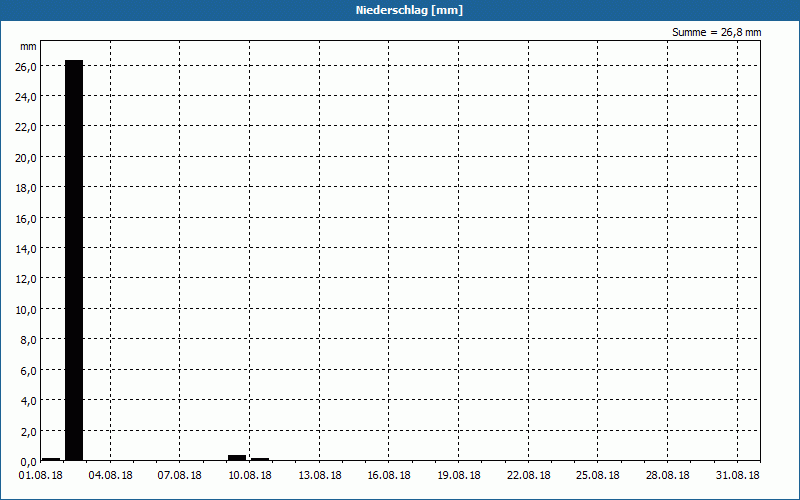Click the 14,0 y-axis label
This screenshot has width=800, height=500.
coord(26,249)
